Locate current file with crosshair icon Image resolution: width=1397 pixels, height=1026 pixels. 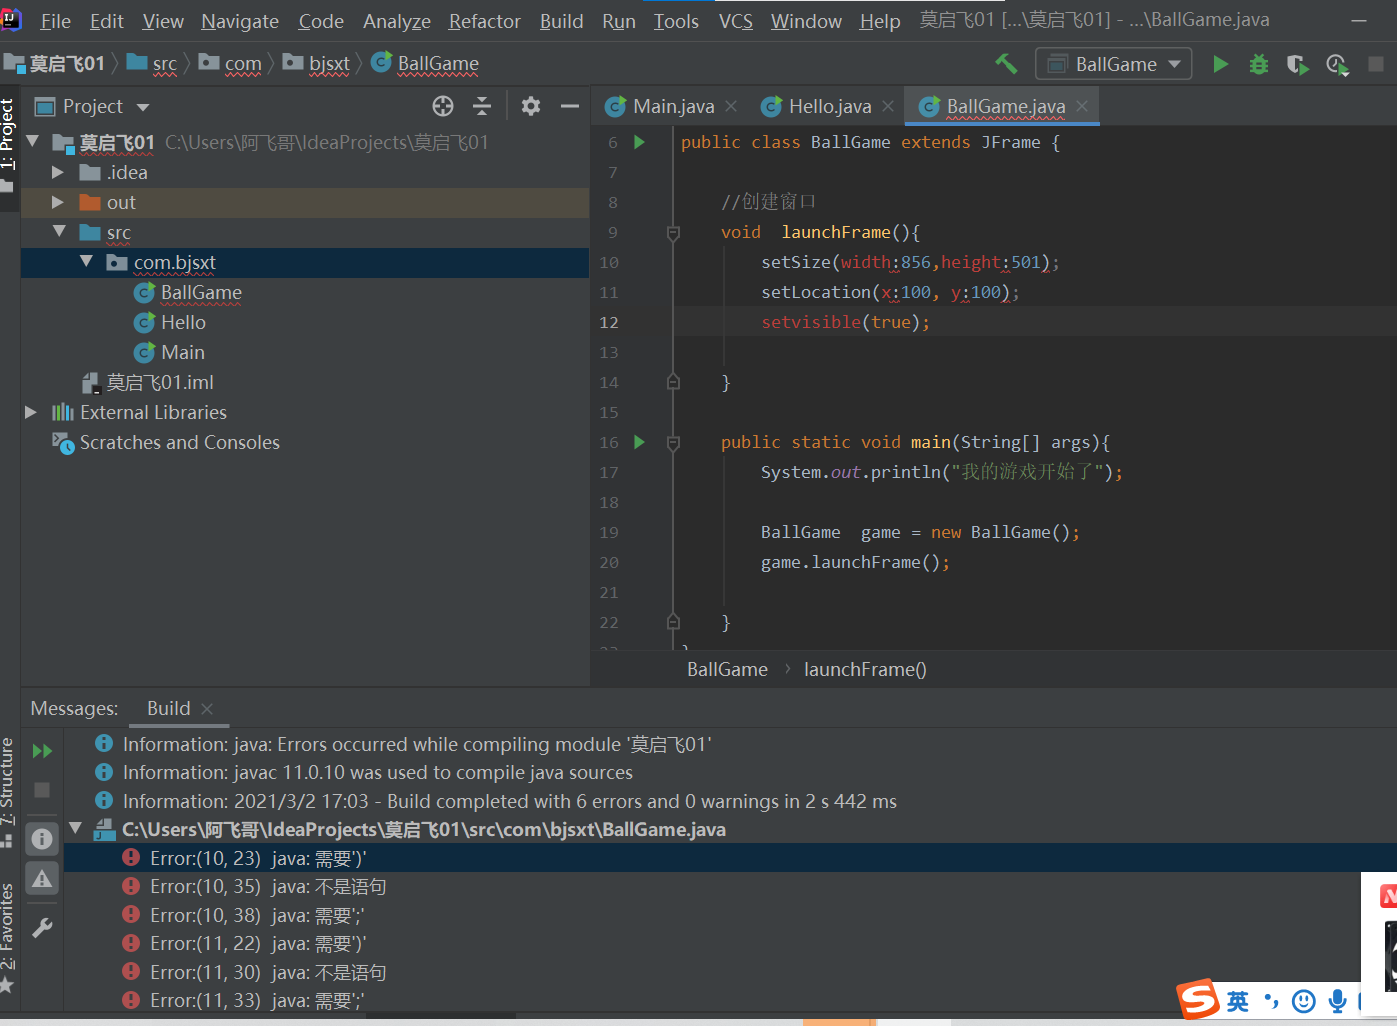(443, 106)
